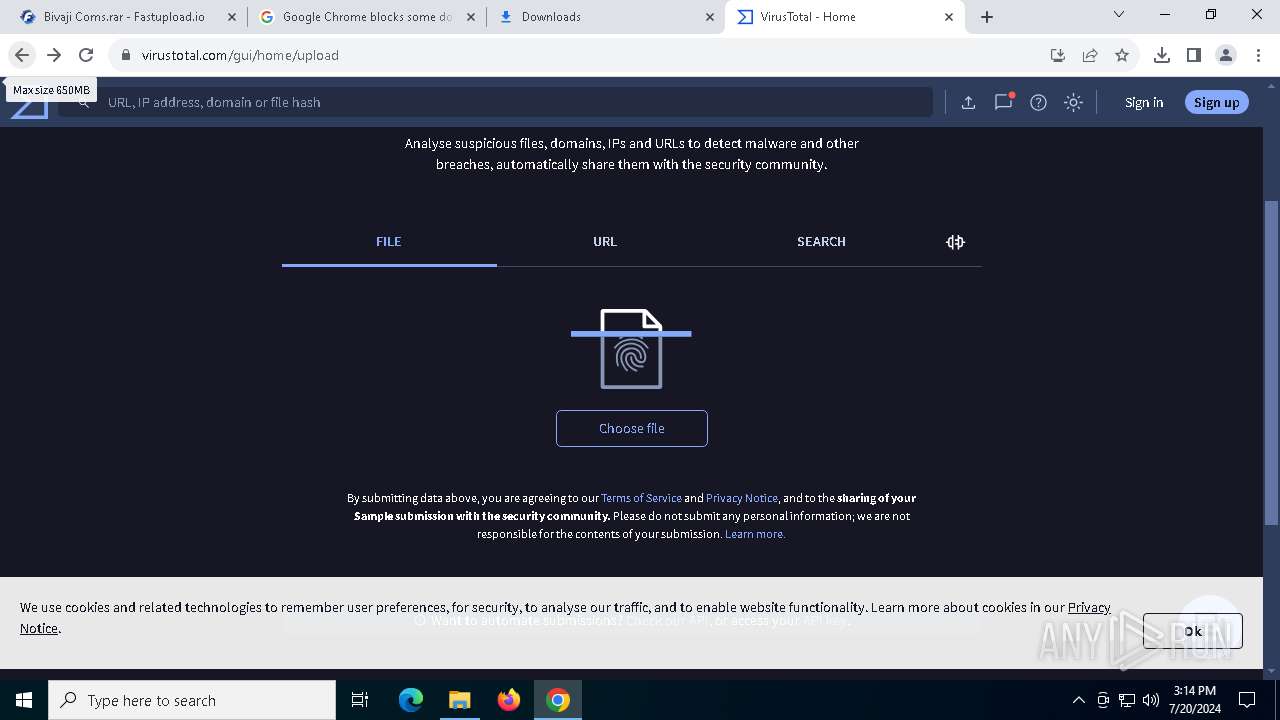Switch to the Downloads browser tab
This screenshot has height=720, width=1280.
pos(604,17)
